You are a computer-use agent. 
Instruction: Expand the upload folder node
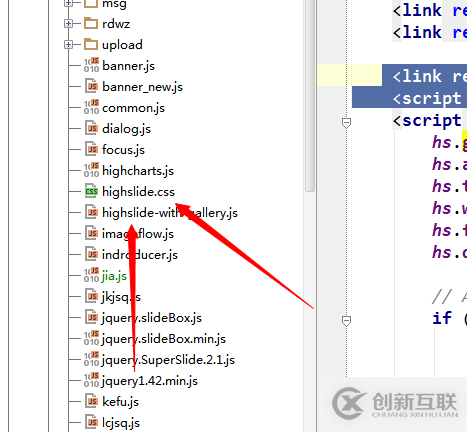click(x=68, y=45)
